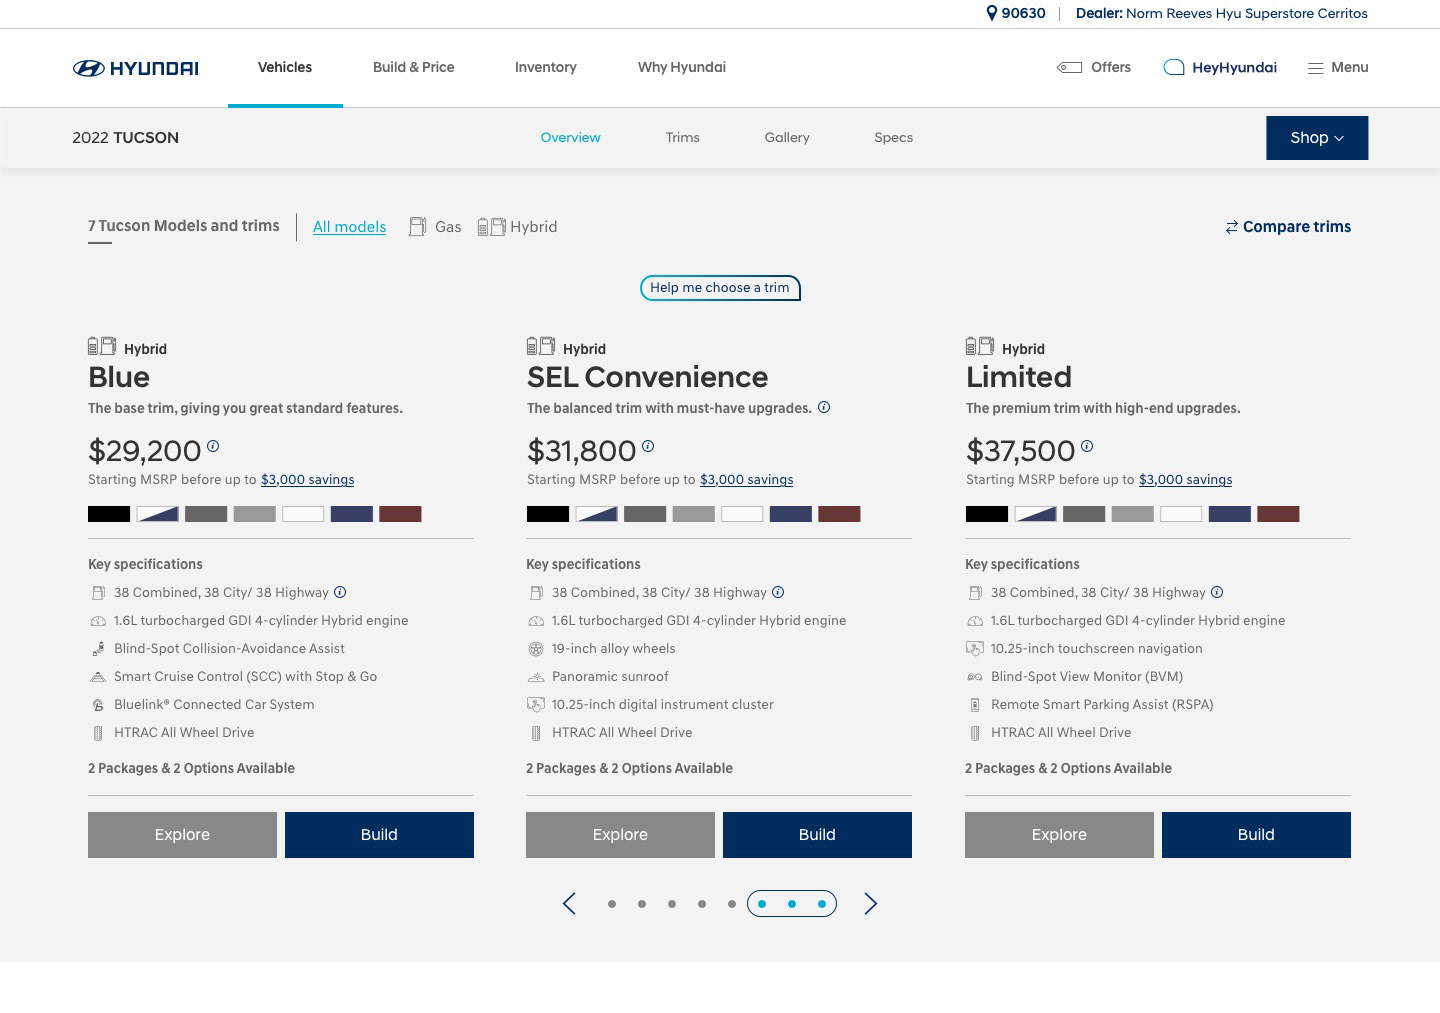Image resolution: width=1440 pixels, height=1013 pixels.
Task: Select fifth carousel pagination dot
Action: (x=732, y=904)
